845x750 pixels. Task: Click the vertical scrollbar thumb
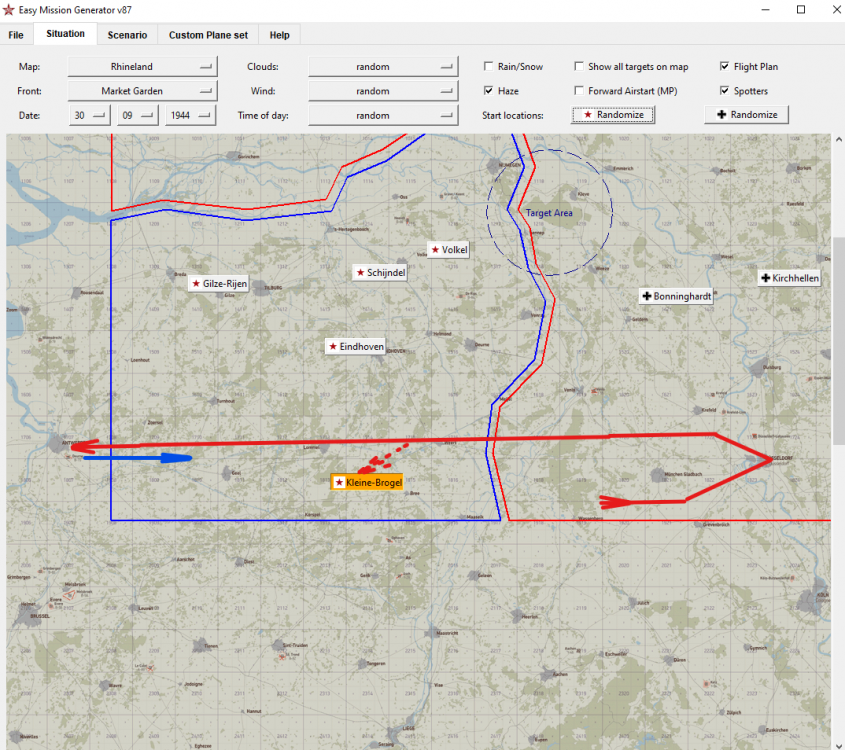[x=839, y=341]
